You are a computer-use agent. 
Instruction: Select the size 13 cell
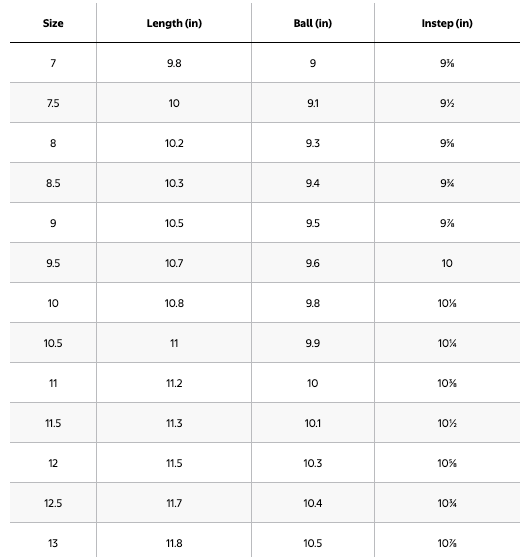click(x=53, y=543)
